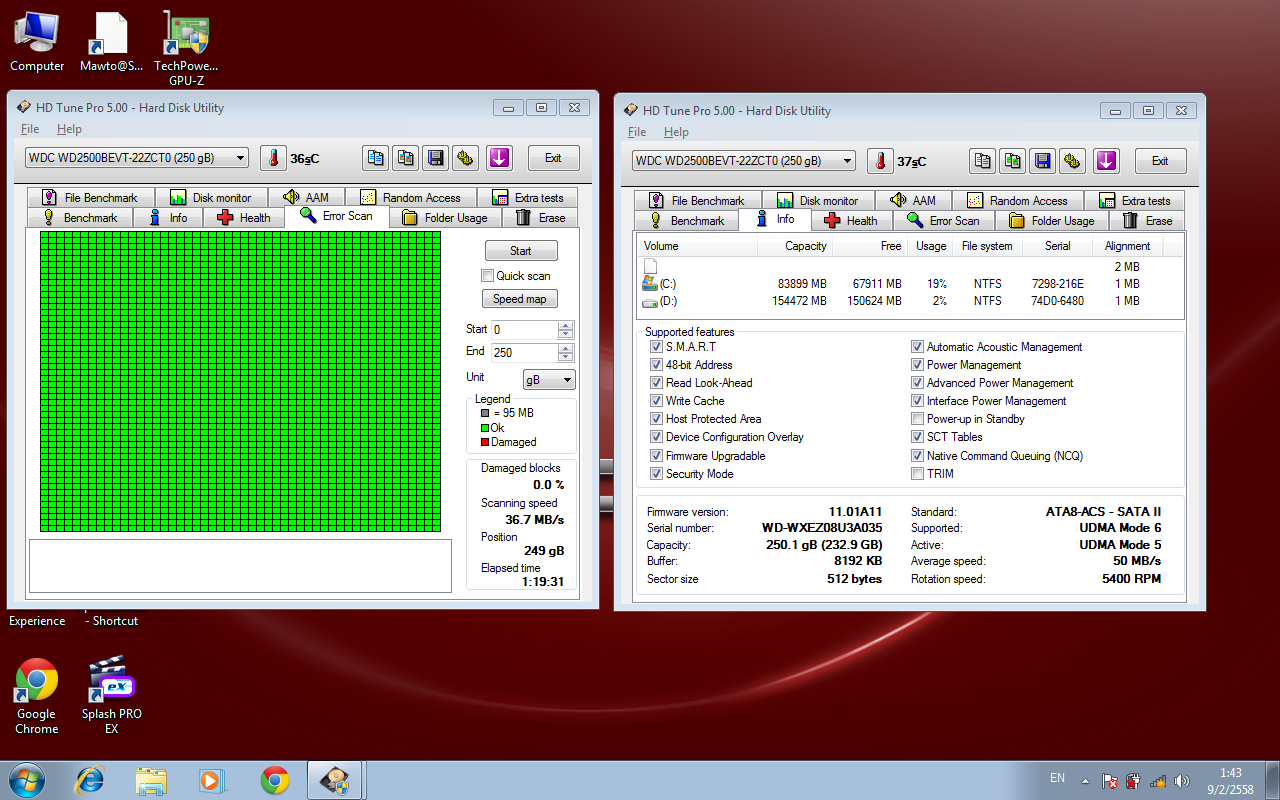The image size is (1280, 800).
Task: Toggle the Automatic Acoustic Management checkbox
Action: (917, 347)
